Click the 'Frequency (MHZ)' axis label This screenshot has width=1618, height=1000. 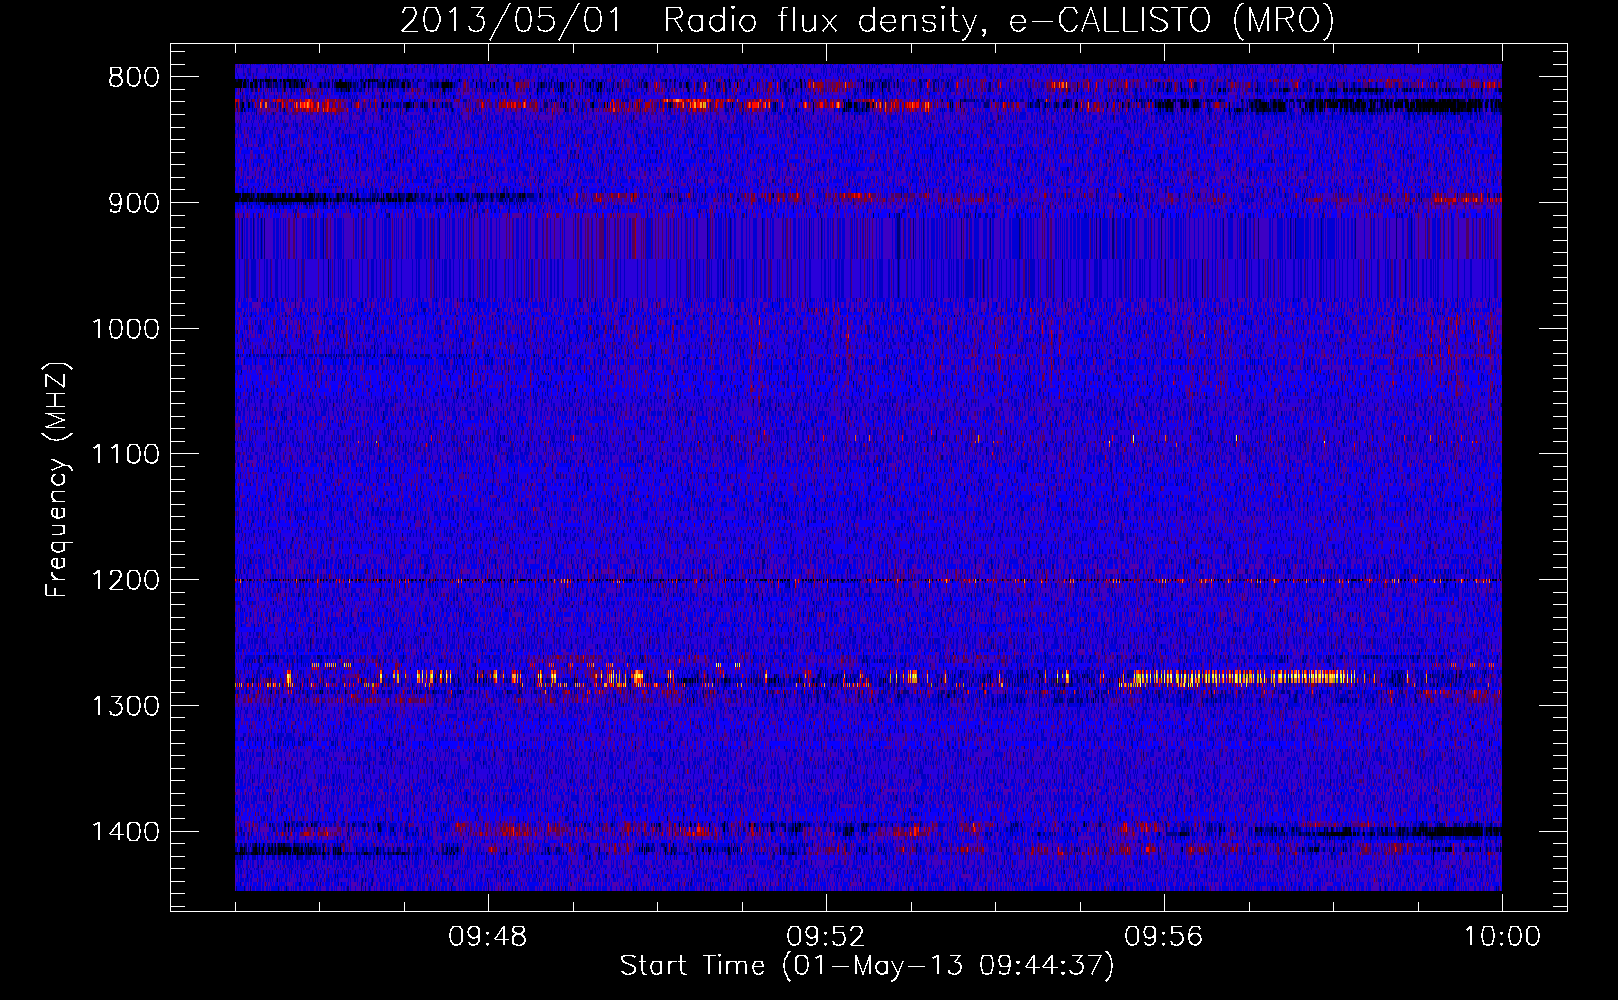tap(57, 480)
